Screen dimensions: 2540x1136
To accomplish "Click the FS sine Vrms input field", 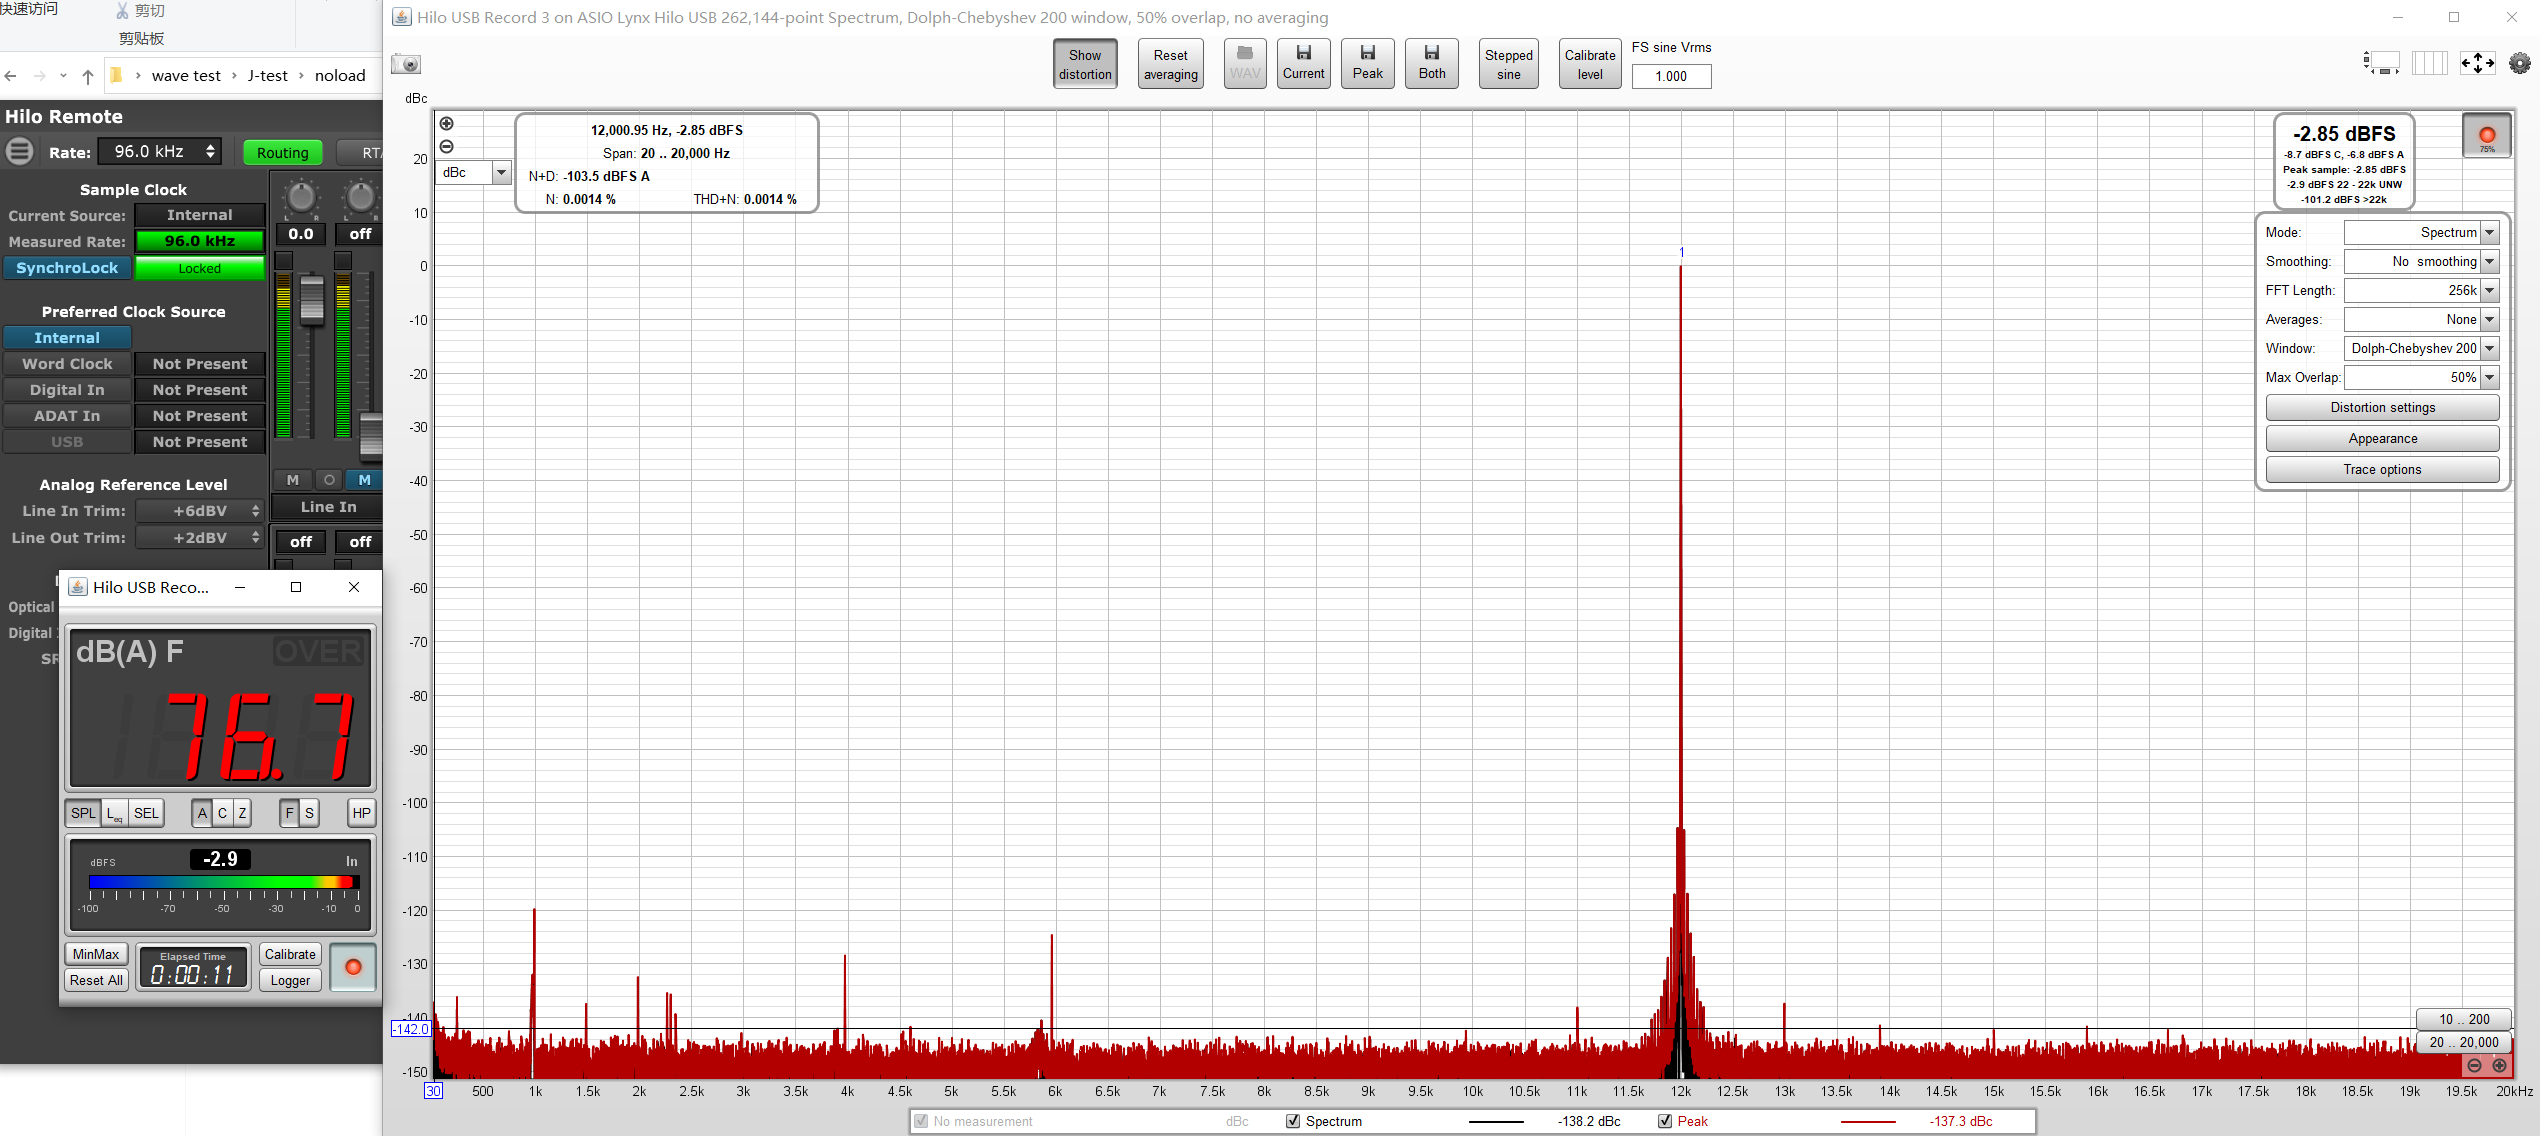I will coord(1671,76).
